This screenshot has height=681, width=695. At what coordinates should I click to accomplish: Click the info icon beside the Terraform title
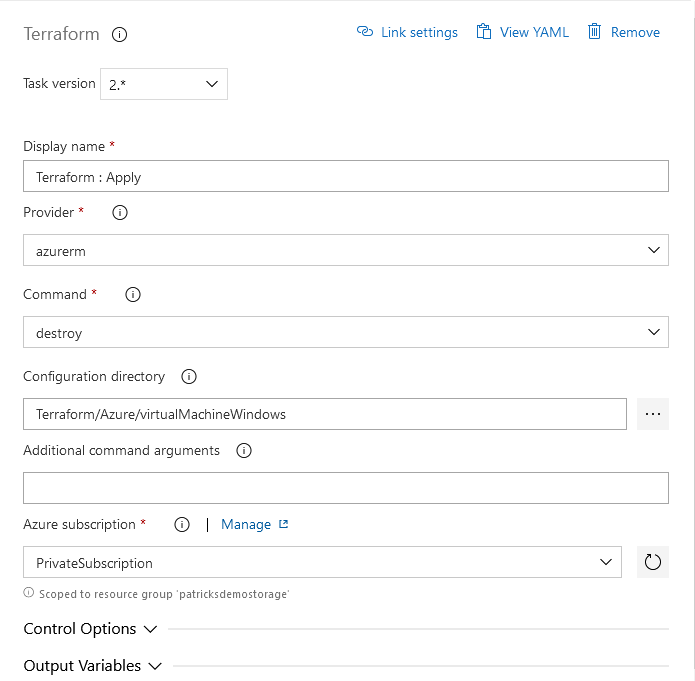click(x=119, y=34)
